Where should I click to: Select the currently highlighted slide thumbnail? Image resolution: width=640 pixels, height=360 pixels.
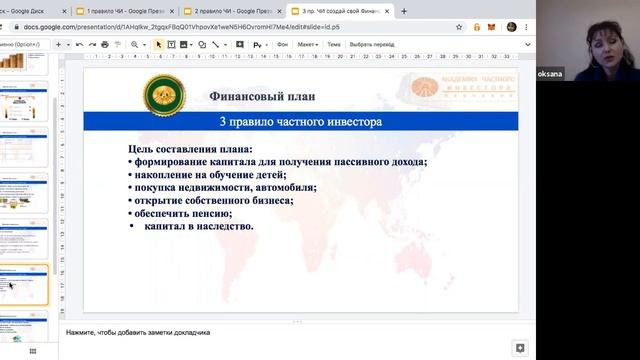coord(24,285)
